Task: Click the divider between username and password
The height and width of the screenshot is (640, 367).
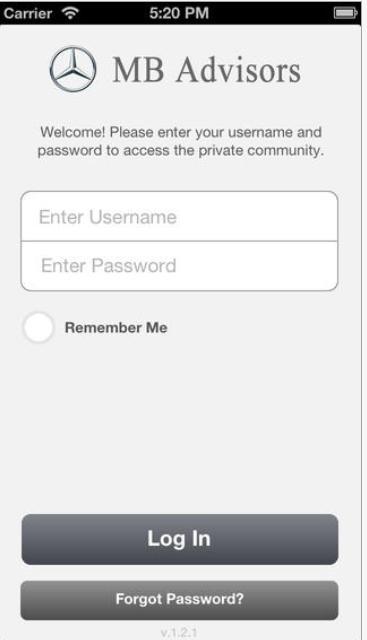Action: [179, 241]
